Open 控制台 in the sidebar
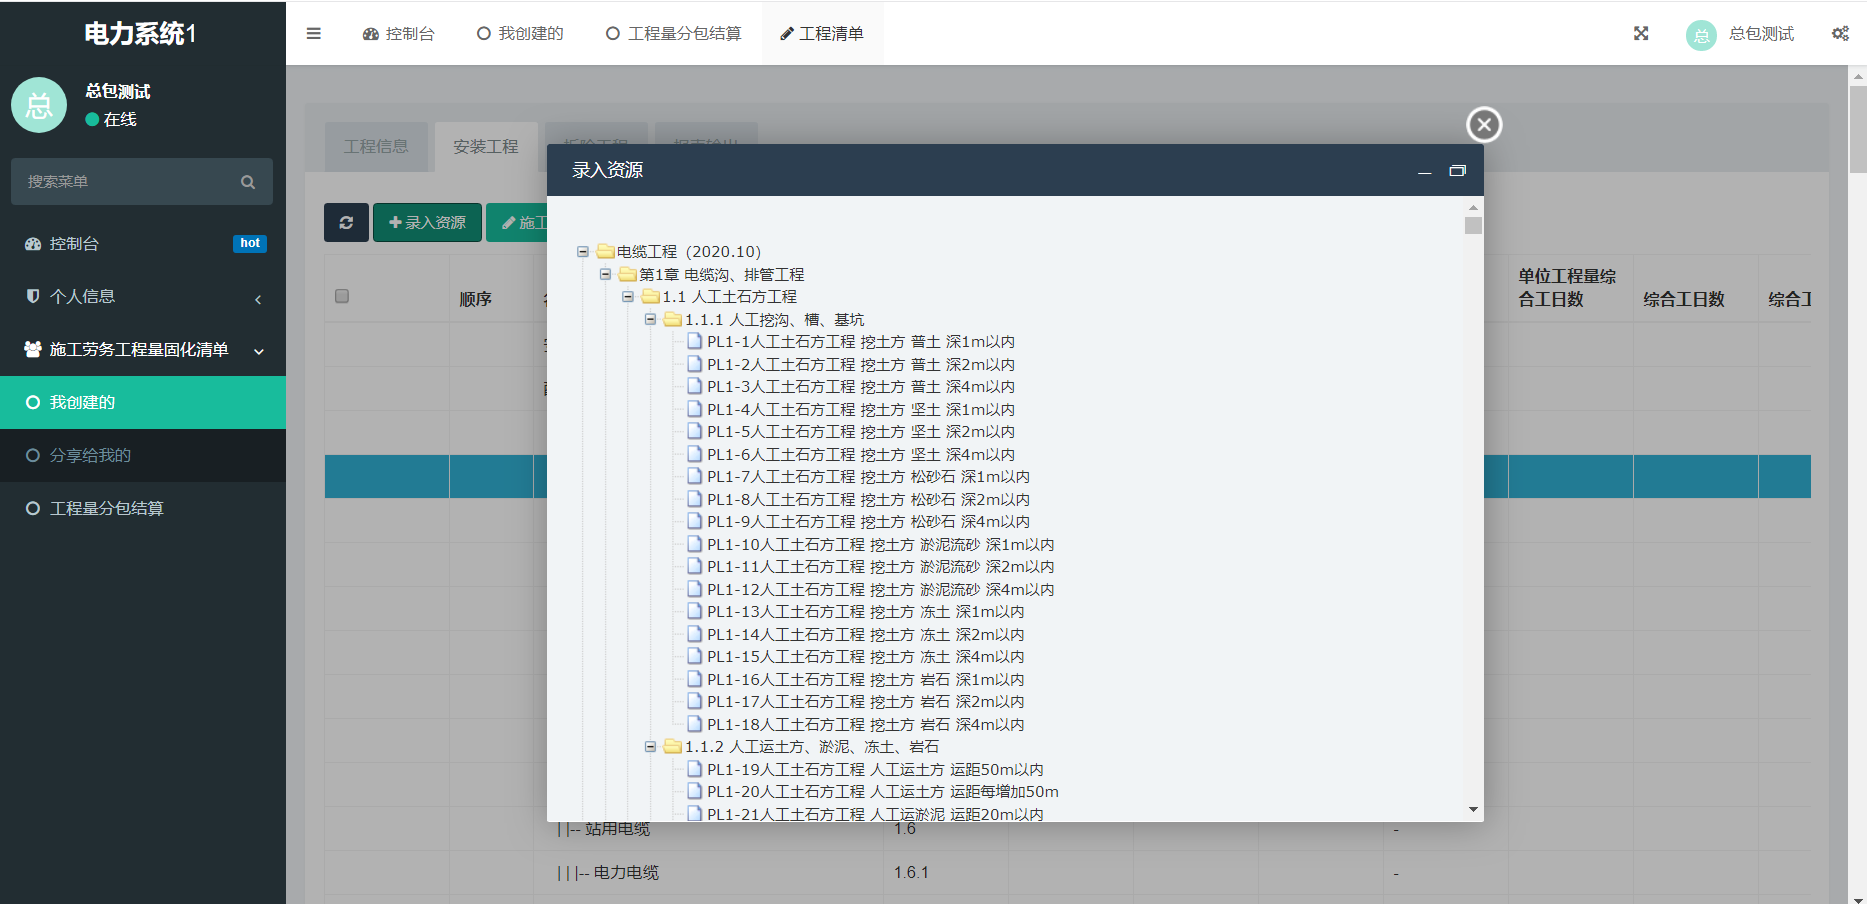Viewport: 1867px width, 904px height. point(143,244)
